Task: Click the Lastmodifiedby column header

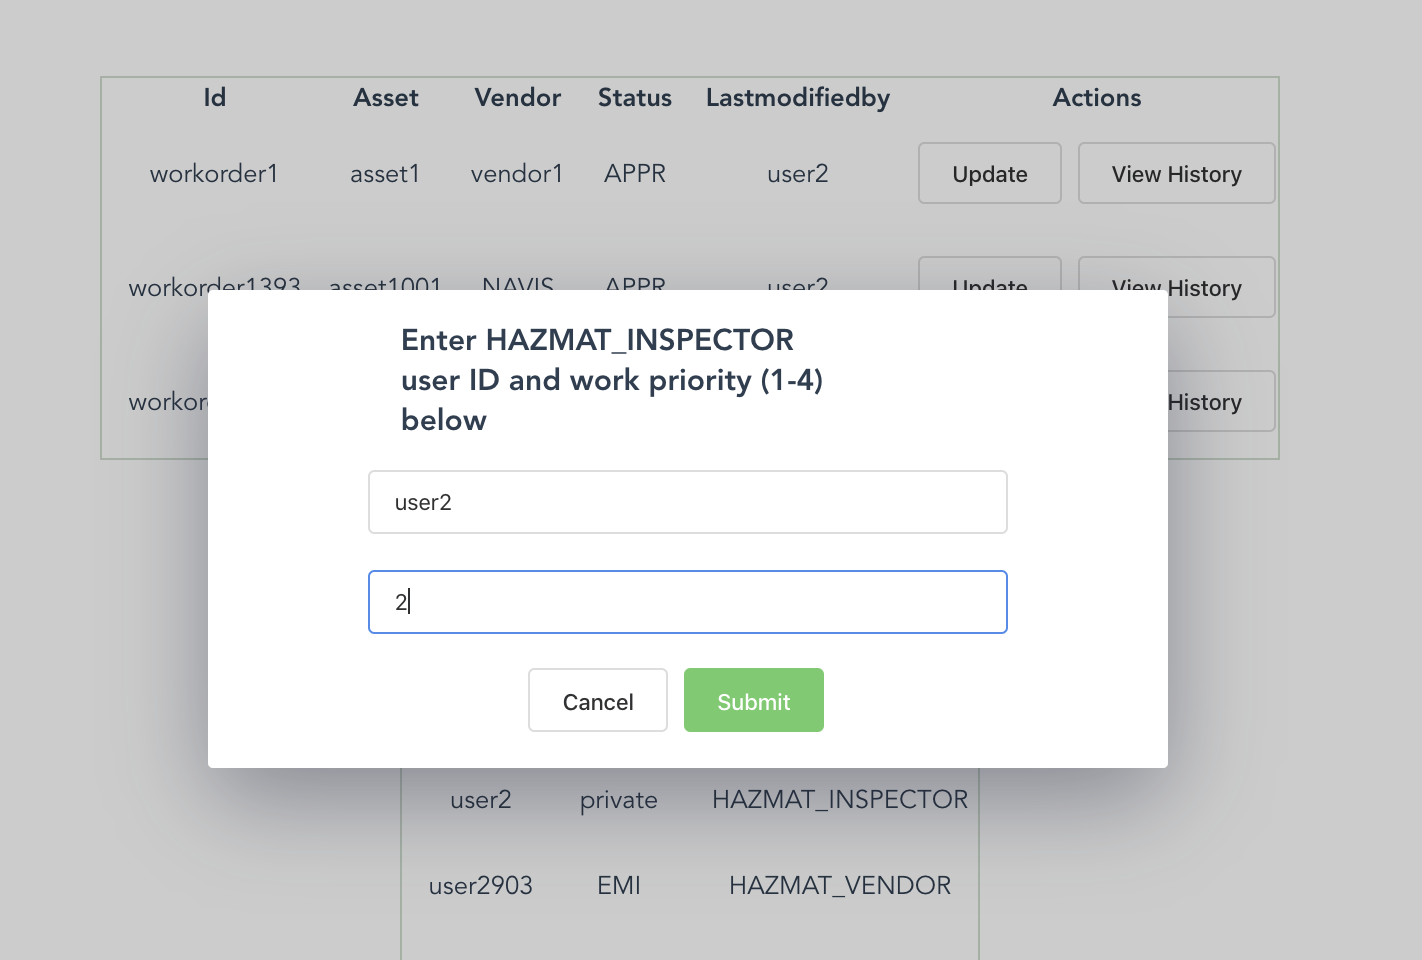Action: pyautogui.click(x=798, y=97)
